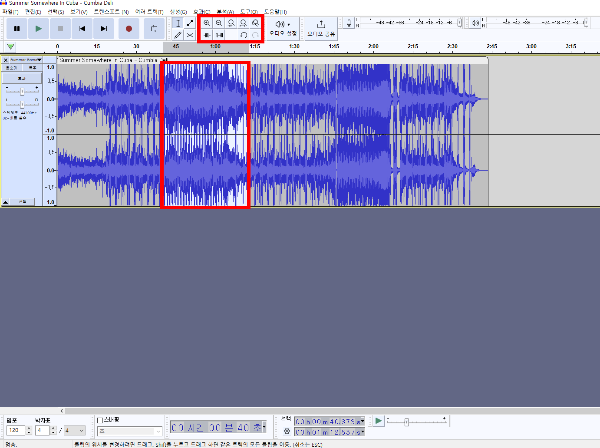Adjust the recording level slider handle
The image size is (600, 448).
tap(460, 23)
